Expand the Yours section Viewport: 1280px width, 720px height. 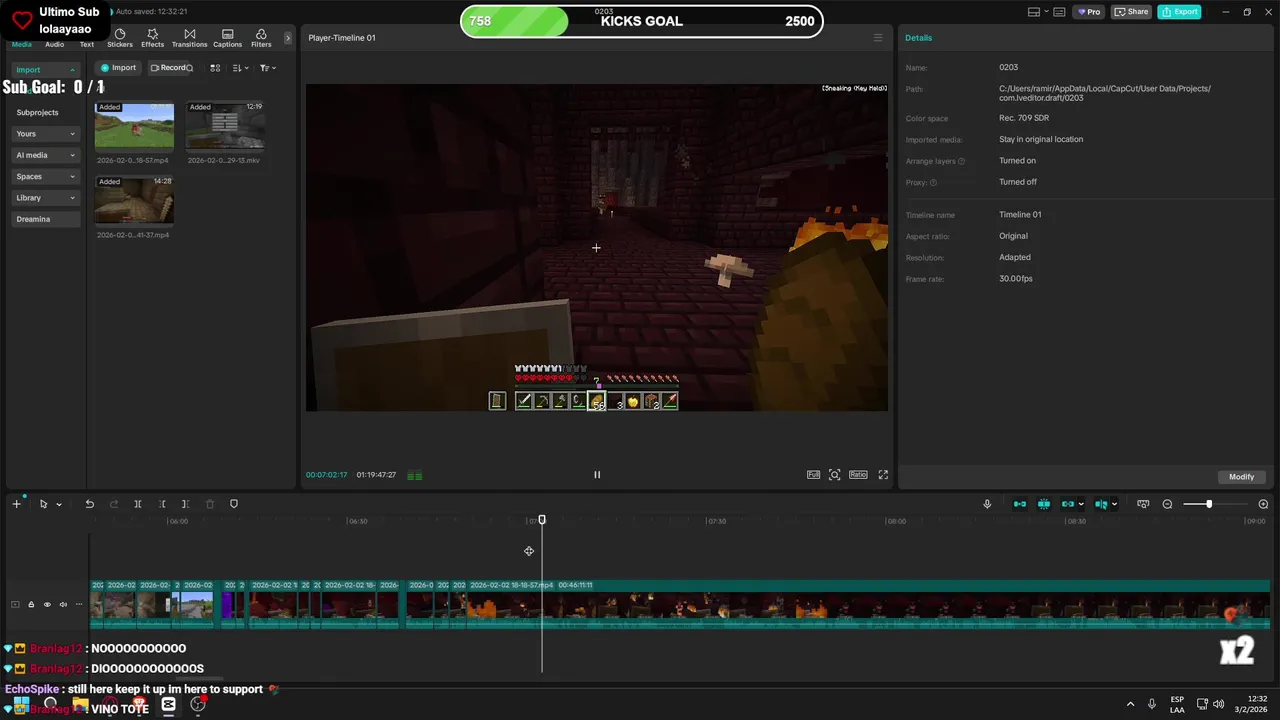click(46, 134)
